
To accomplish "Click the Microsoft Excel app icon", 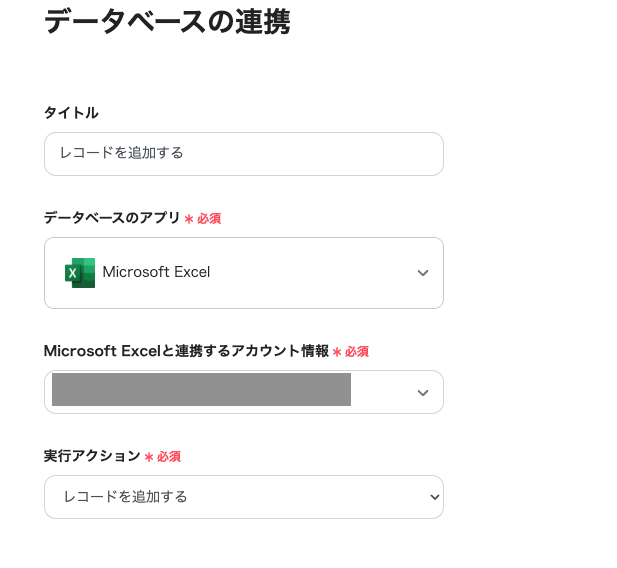I will [80, 272].
